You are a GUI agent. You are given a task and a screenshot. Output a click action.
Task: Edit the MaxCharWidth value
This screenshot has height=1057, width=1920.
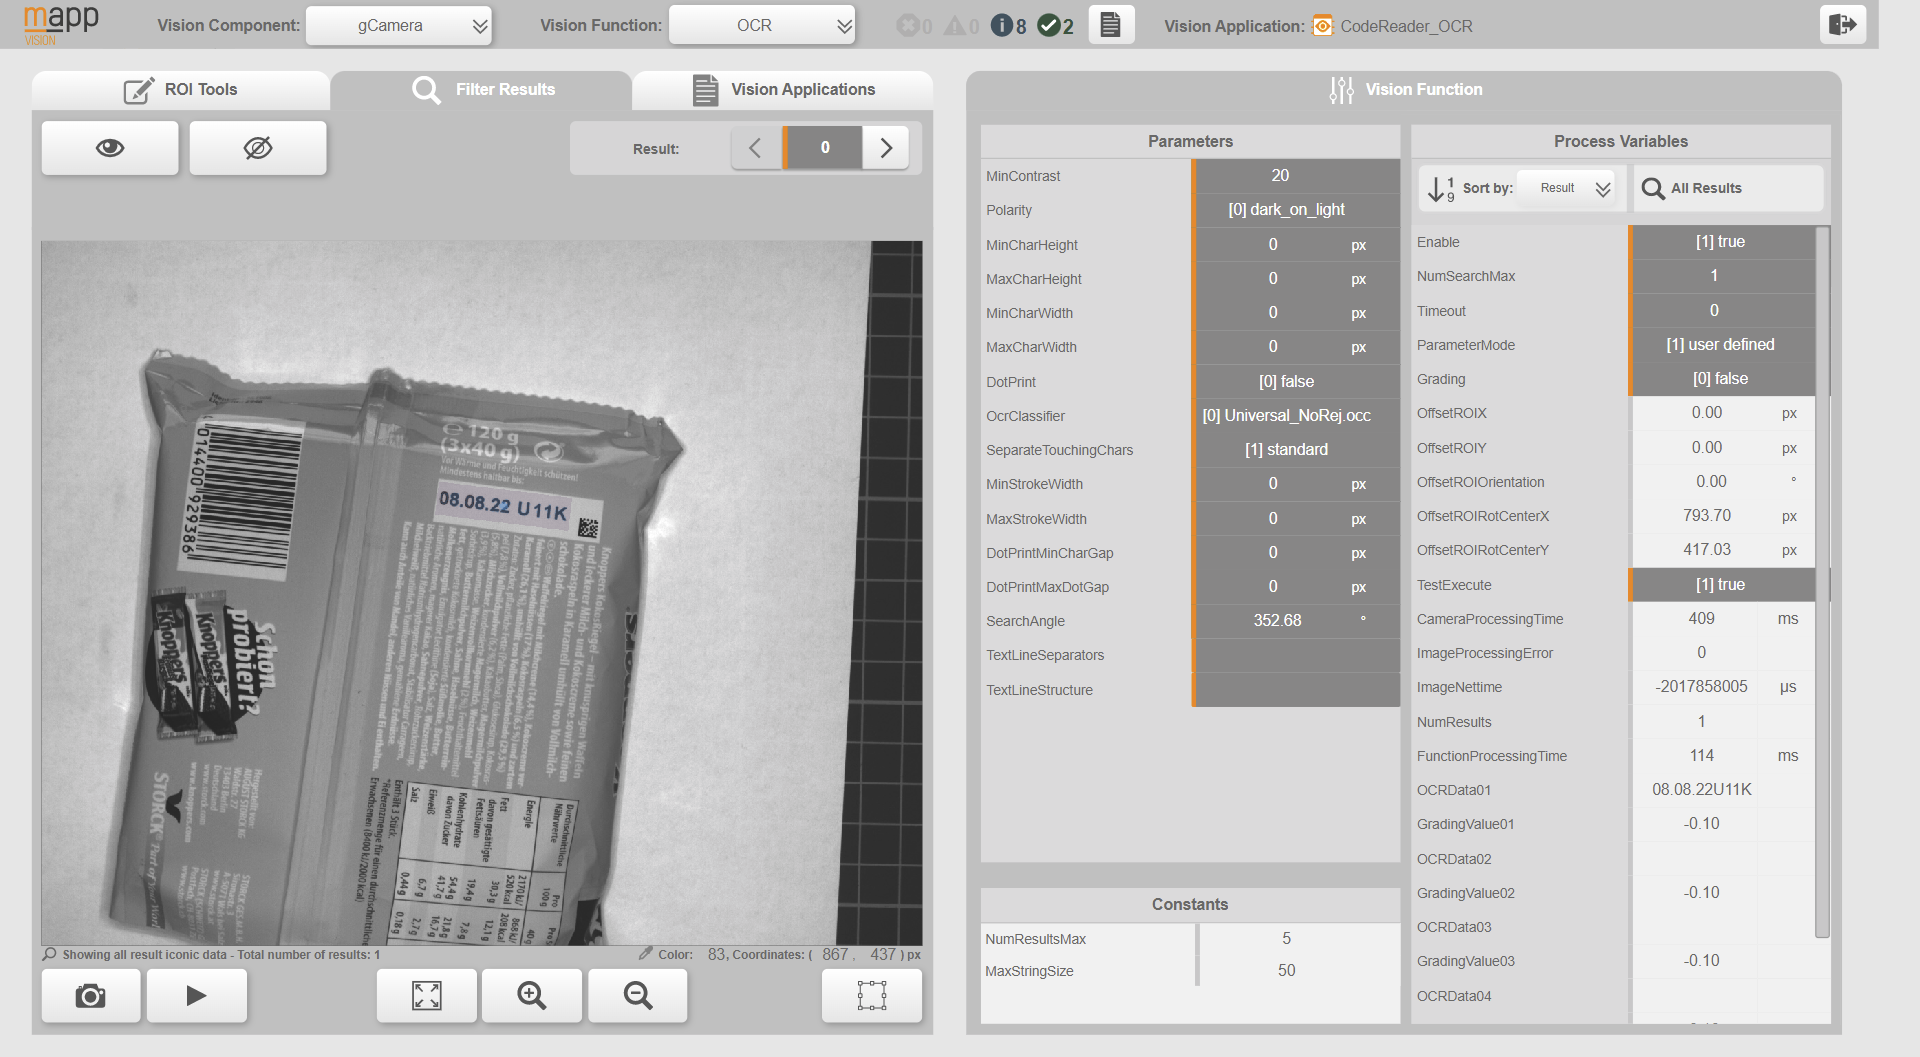coord(1296,347)
